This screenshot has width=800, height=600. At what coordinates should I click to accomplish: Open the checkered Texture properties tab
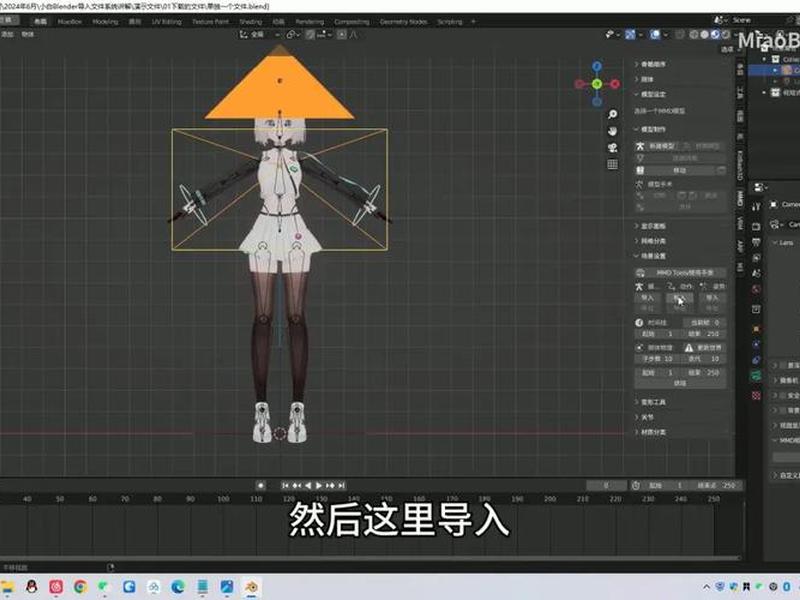(756, 395)
